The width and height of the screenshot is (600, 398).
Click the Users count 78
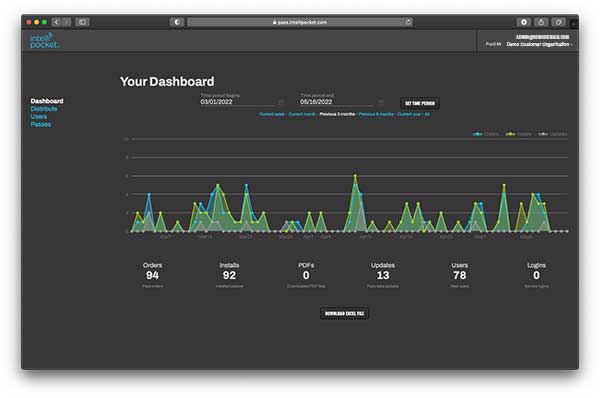click(460, 275)
